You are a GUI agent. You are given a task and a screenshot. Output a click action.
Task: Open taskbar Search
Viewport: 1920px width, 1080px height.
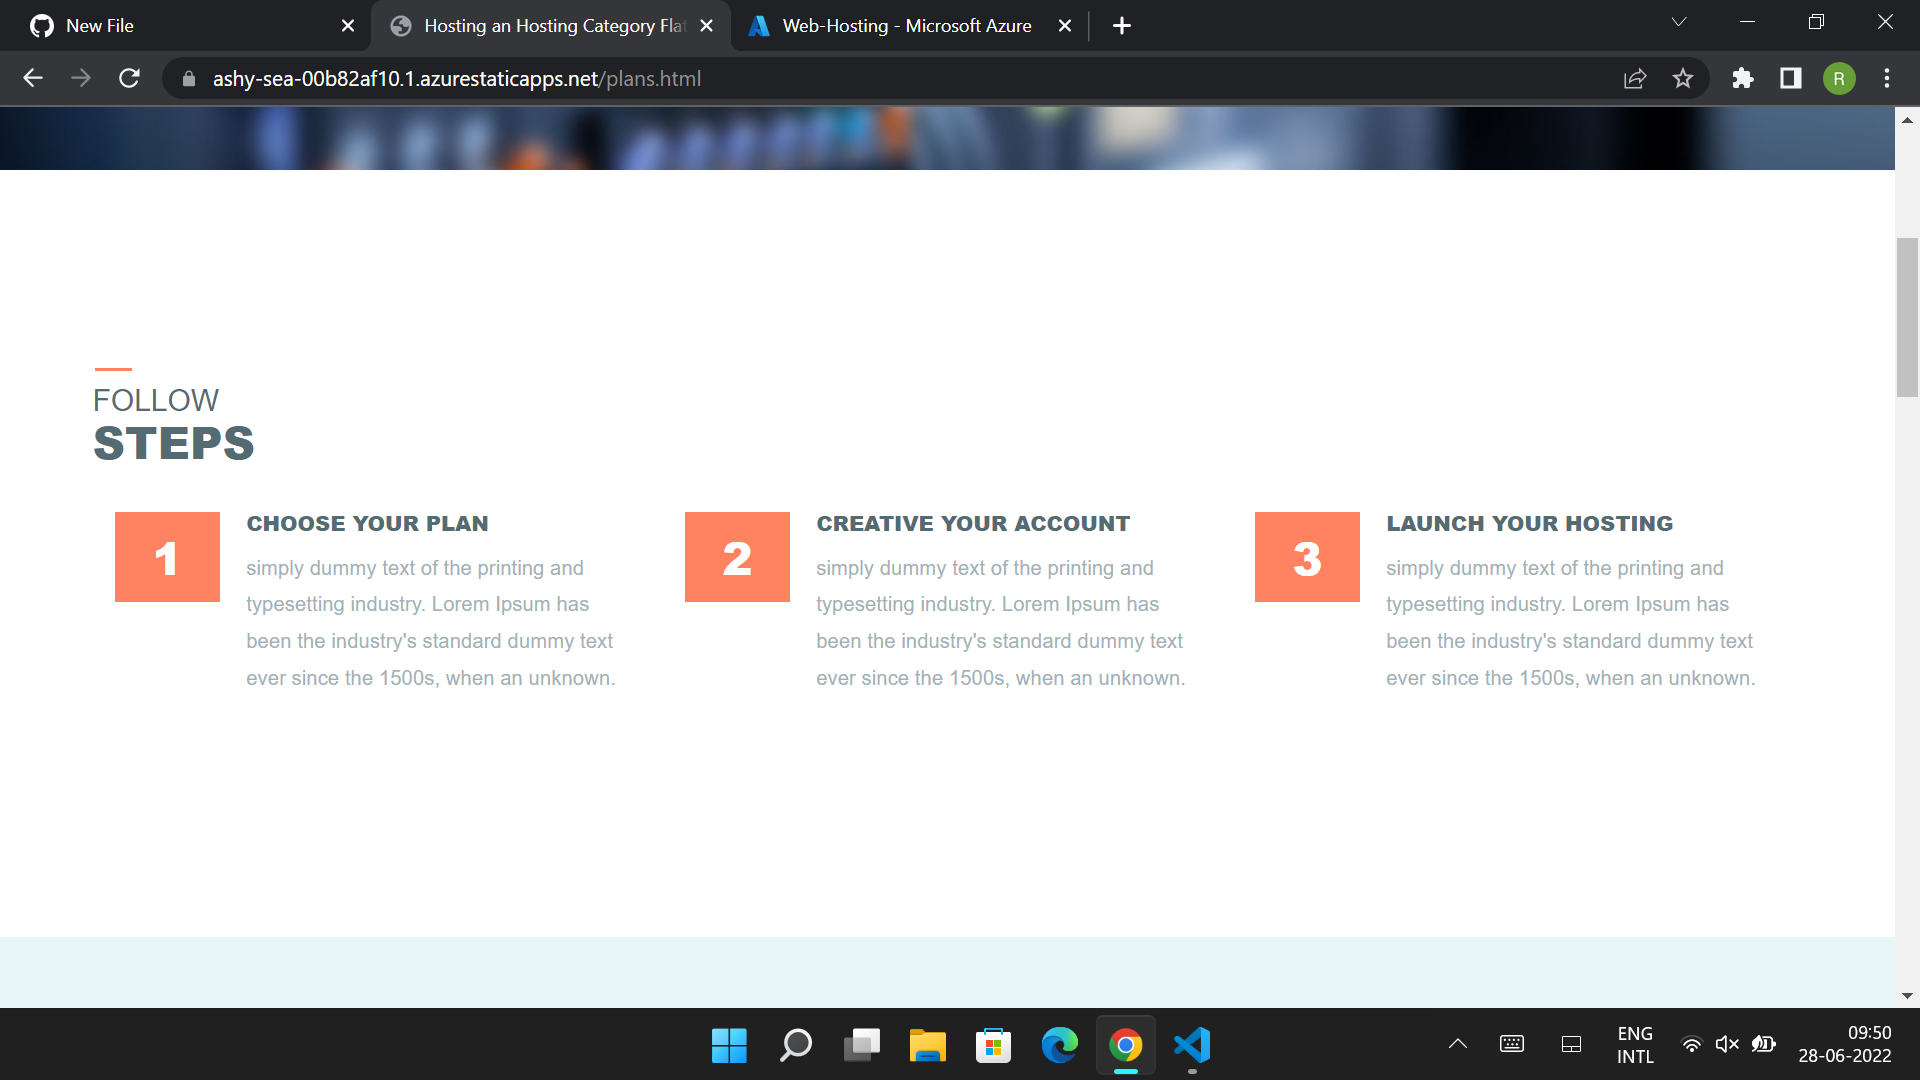[x=795, y=1046]
